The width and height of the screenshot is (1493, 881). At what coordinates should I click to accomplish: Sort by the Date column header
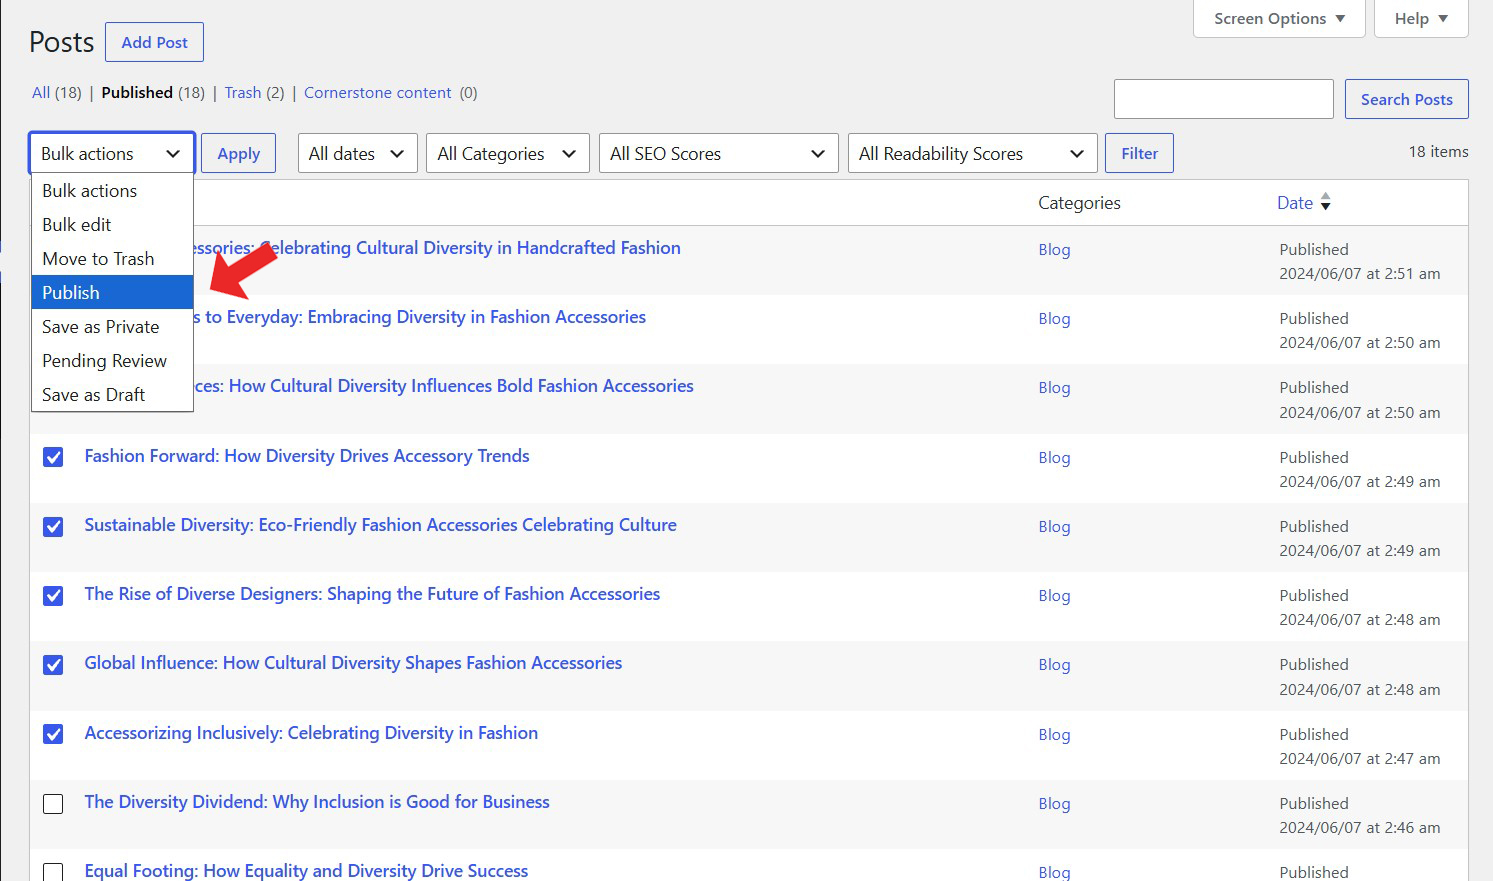pyautogui.click(x=1295, y=202)
